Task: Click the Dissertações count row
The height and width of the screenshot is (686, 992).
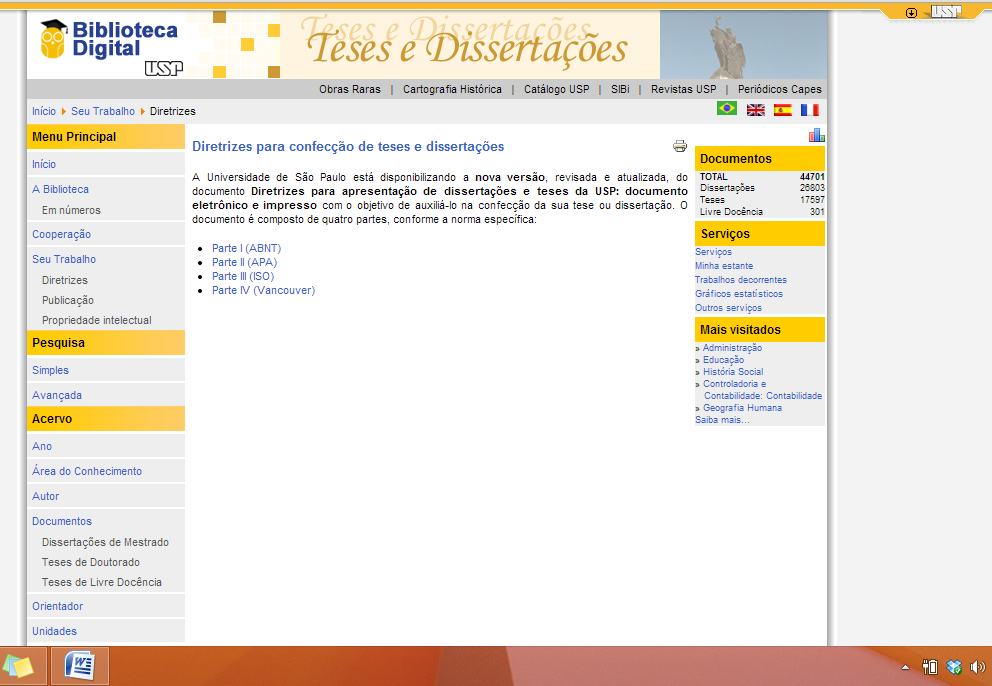Action: point(762,188)
